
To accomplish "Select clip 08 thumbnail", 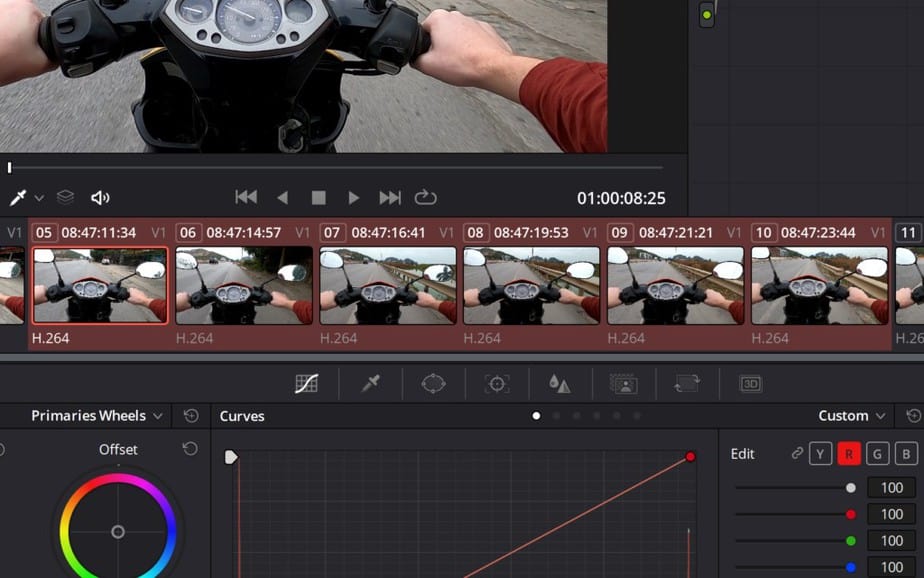I will pos(532,286).
